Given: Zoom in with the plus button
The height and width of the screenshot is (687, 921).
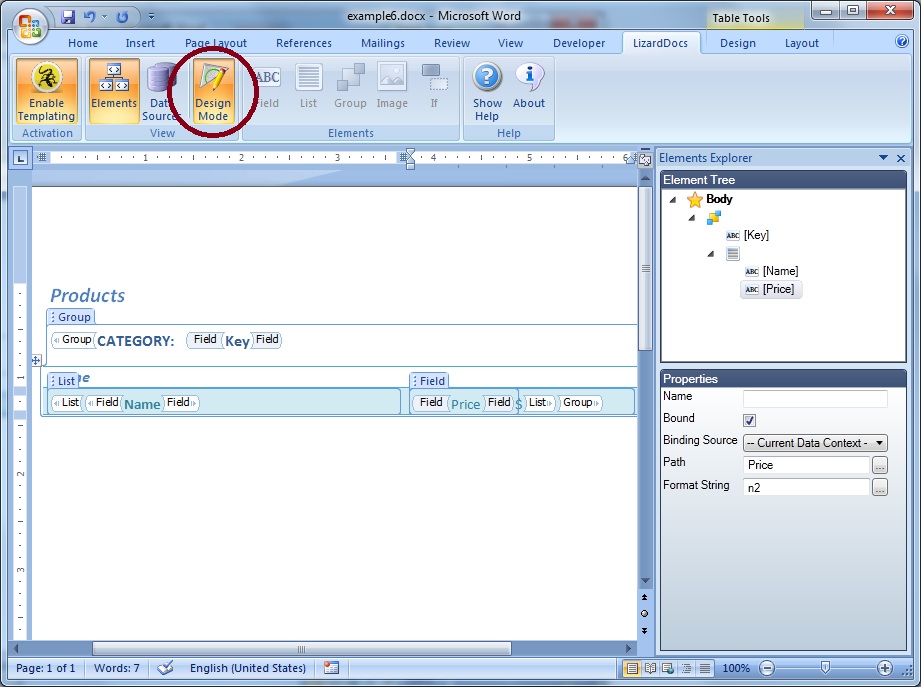Looking at the screenshot, I should click(x=885, y=668).
